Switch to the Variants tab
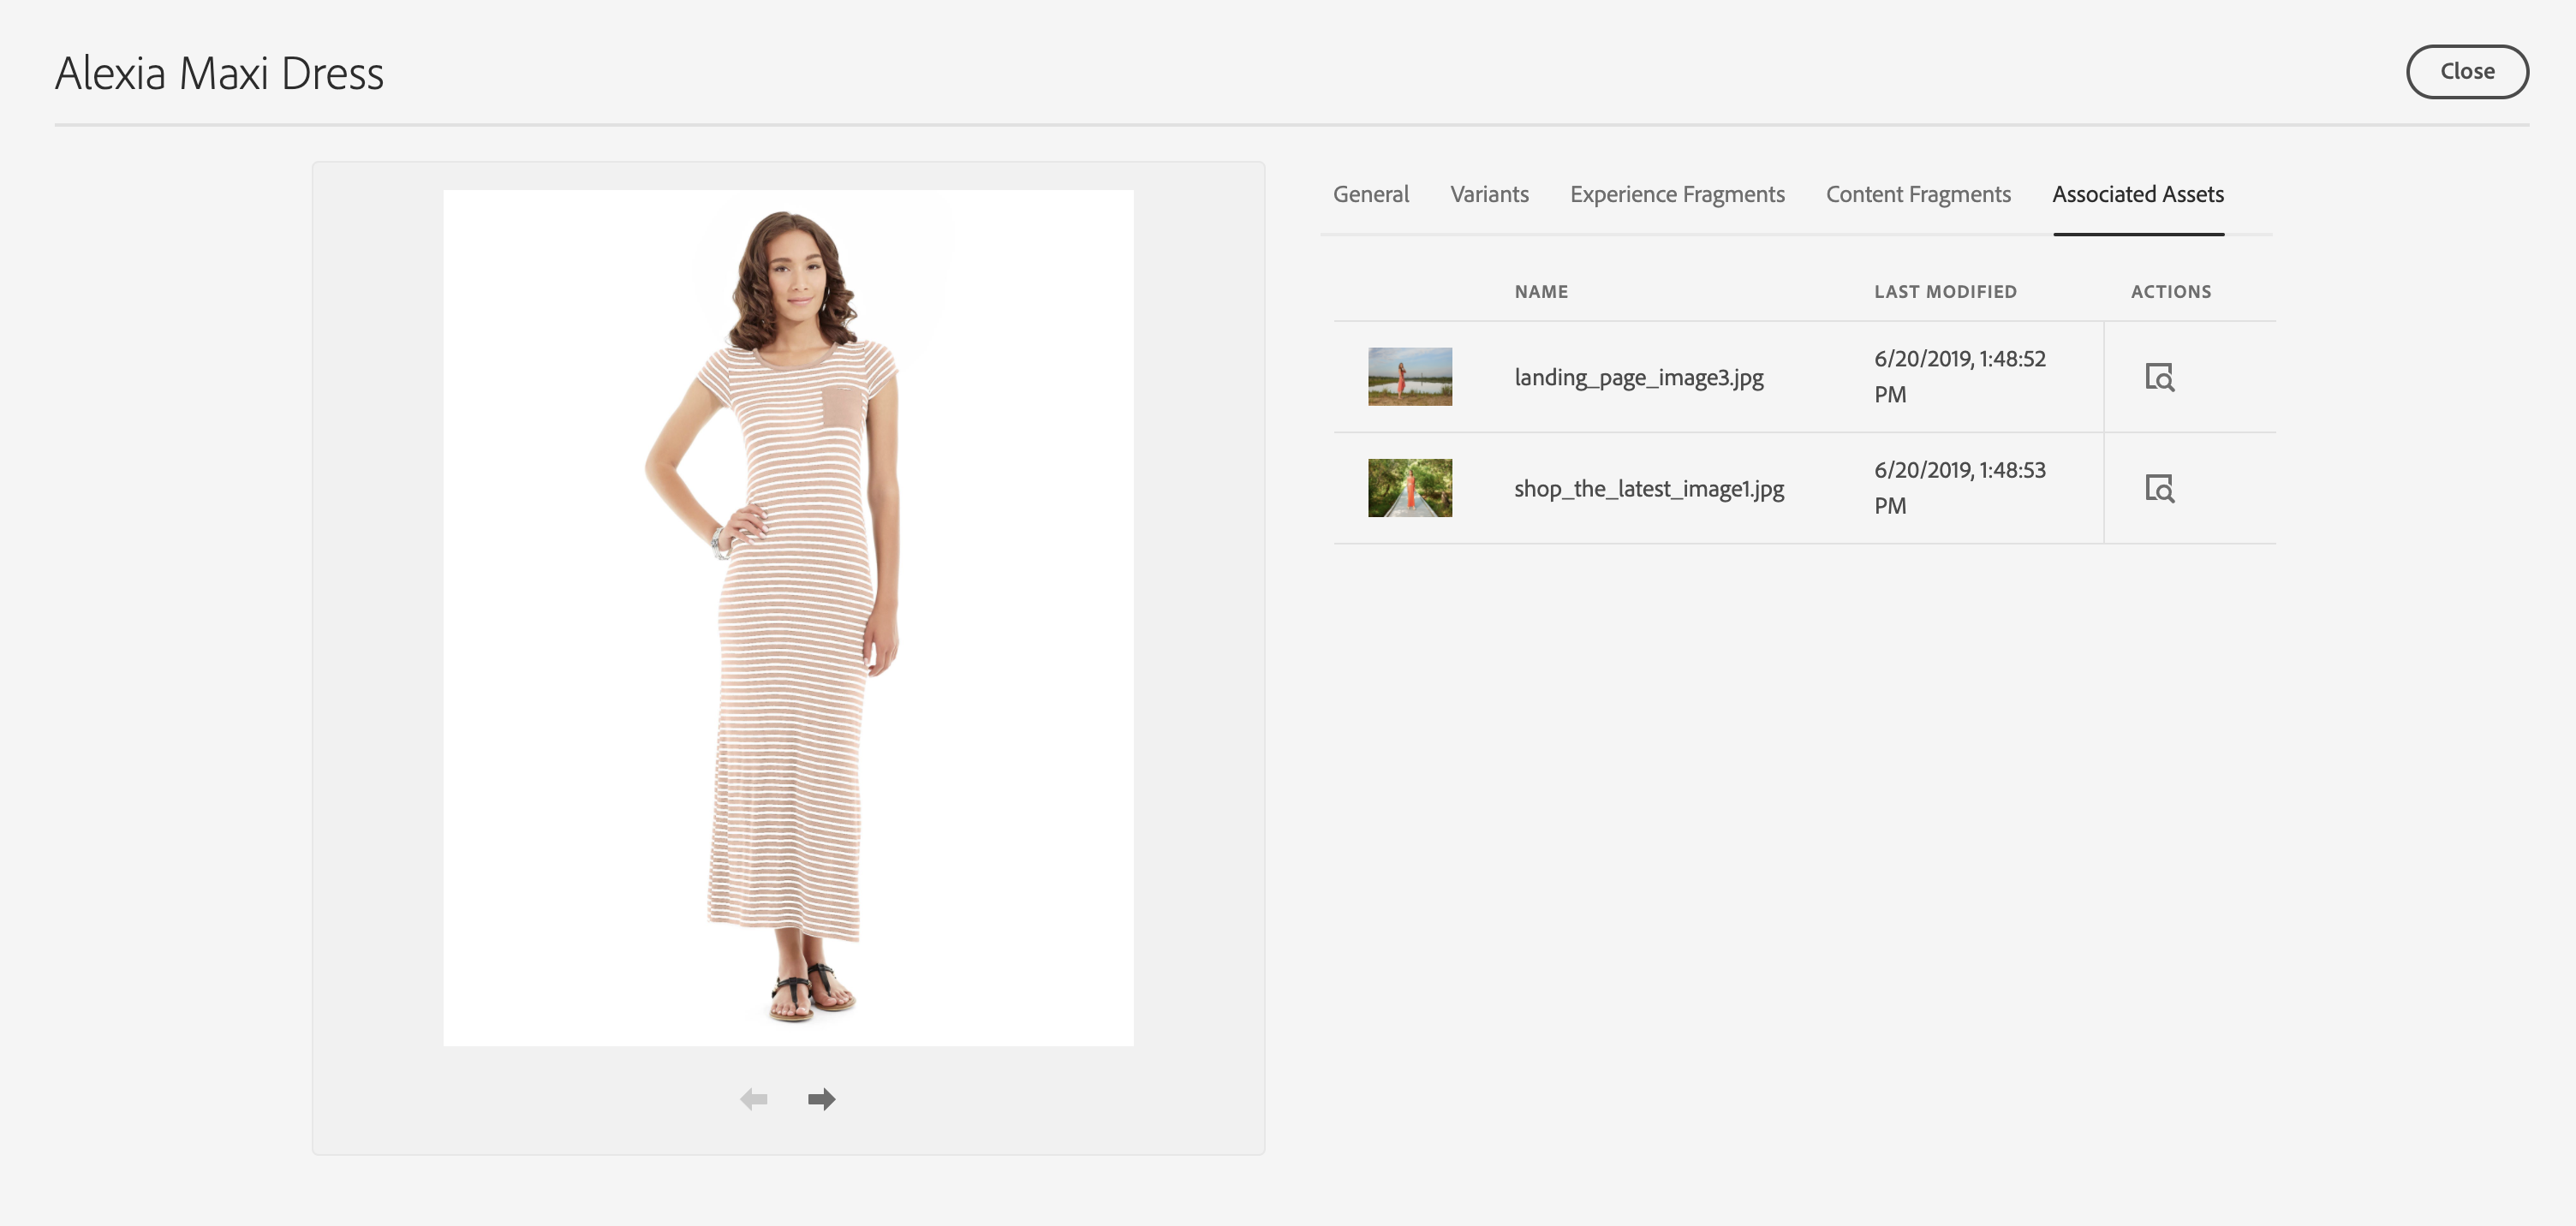Viewport: 2576px width, 1226px height. 1489,194
